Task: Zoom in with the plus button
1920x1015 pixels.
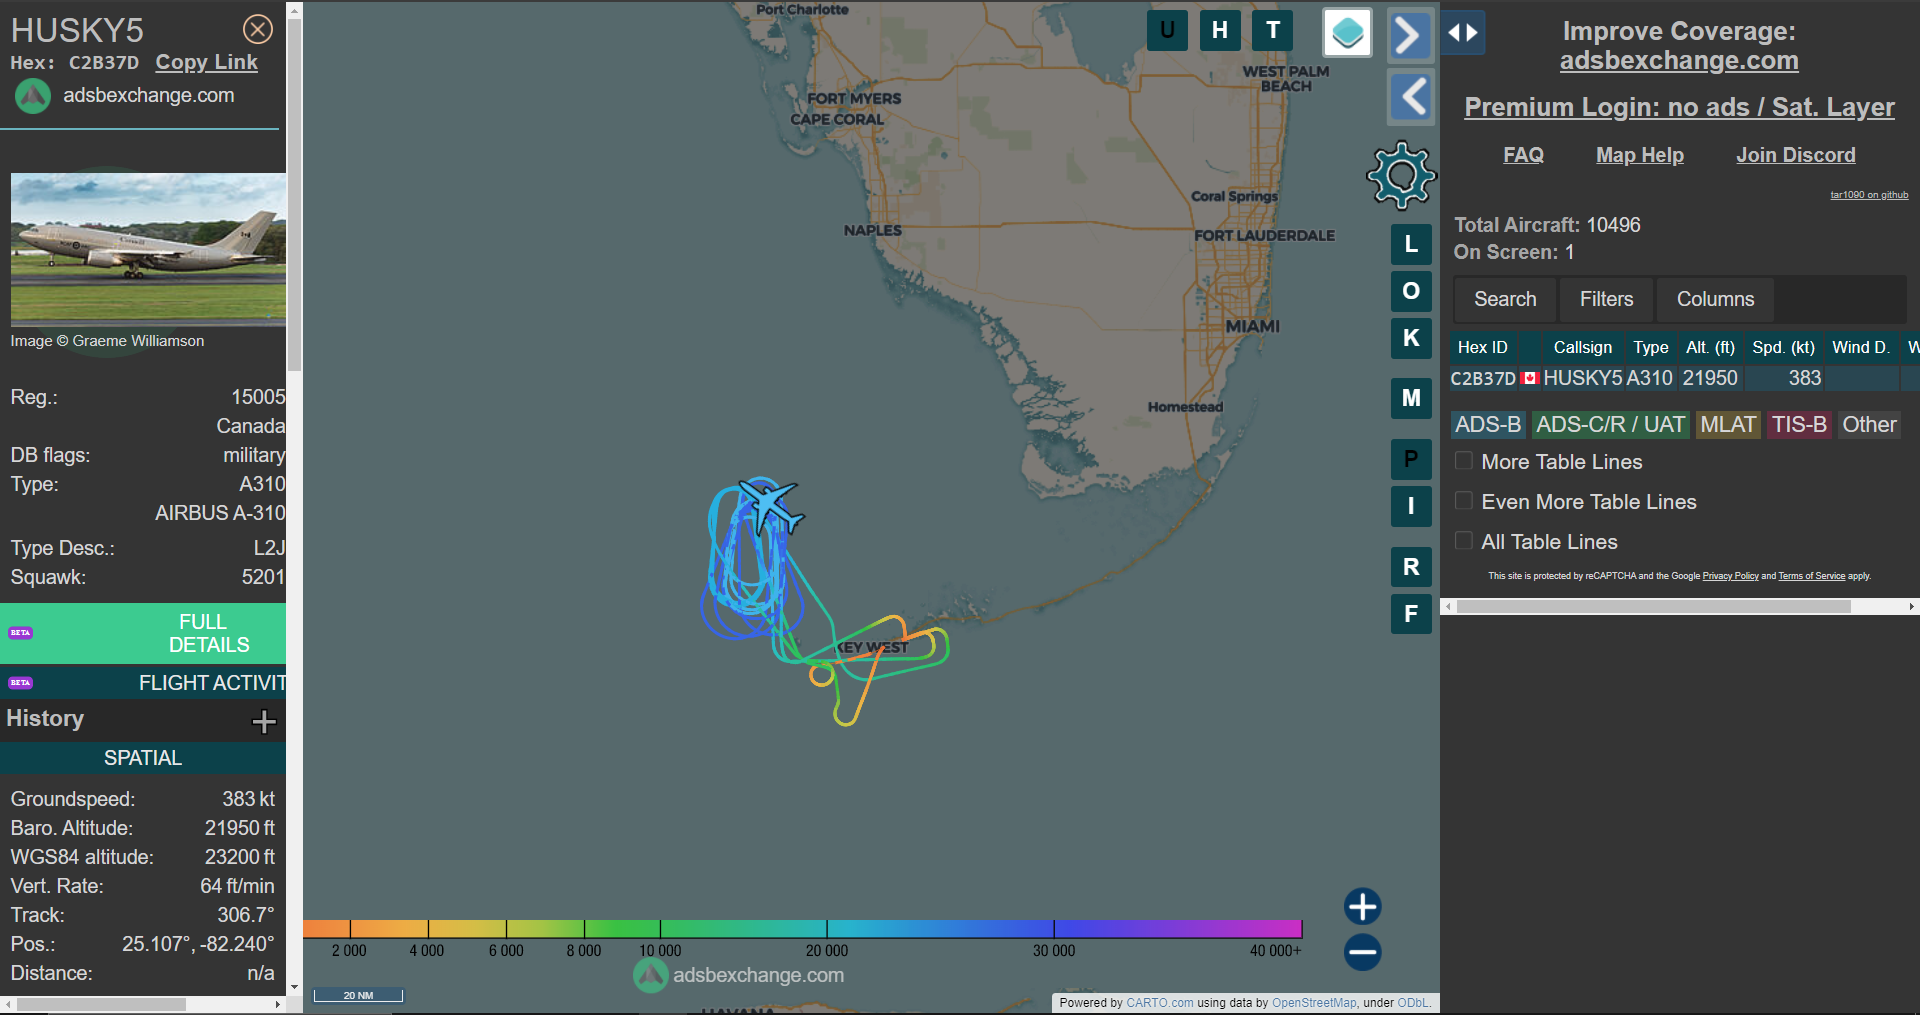Action: click(x=1362, y=907)
